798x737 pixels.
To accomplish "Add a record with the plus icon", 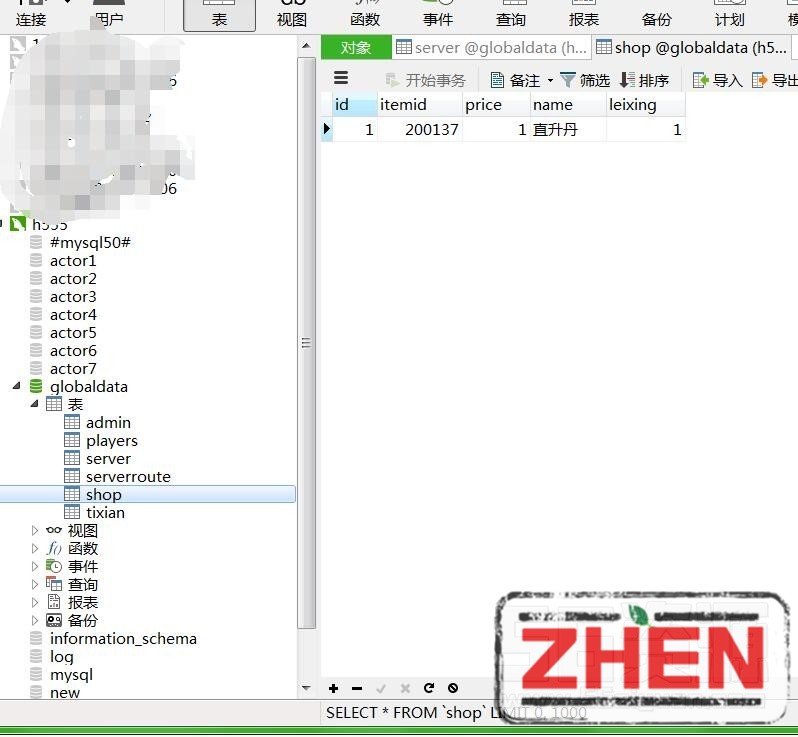I will click(x=333, y=688).
